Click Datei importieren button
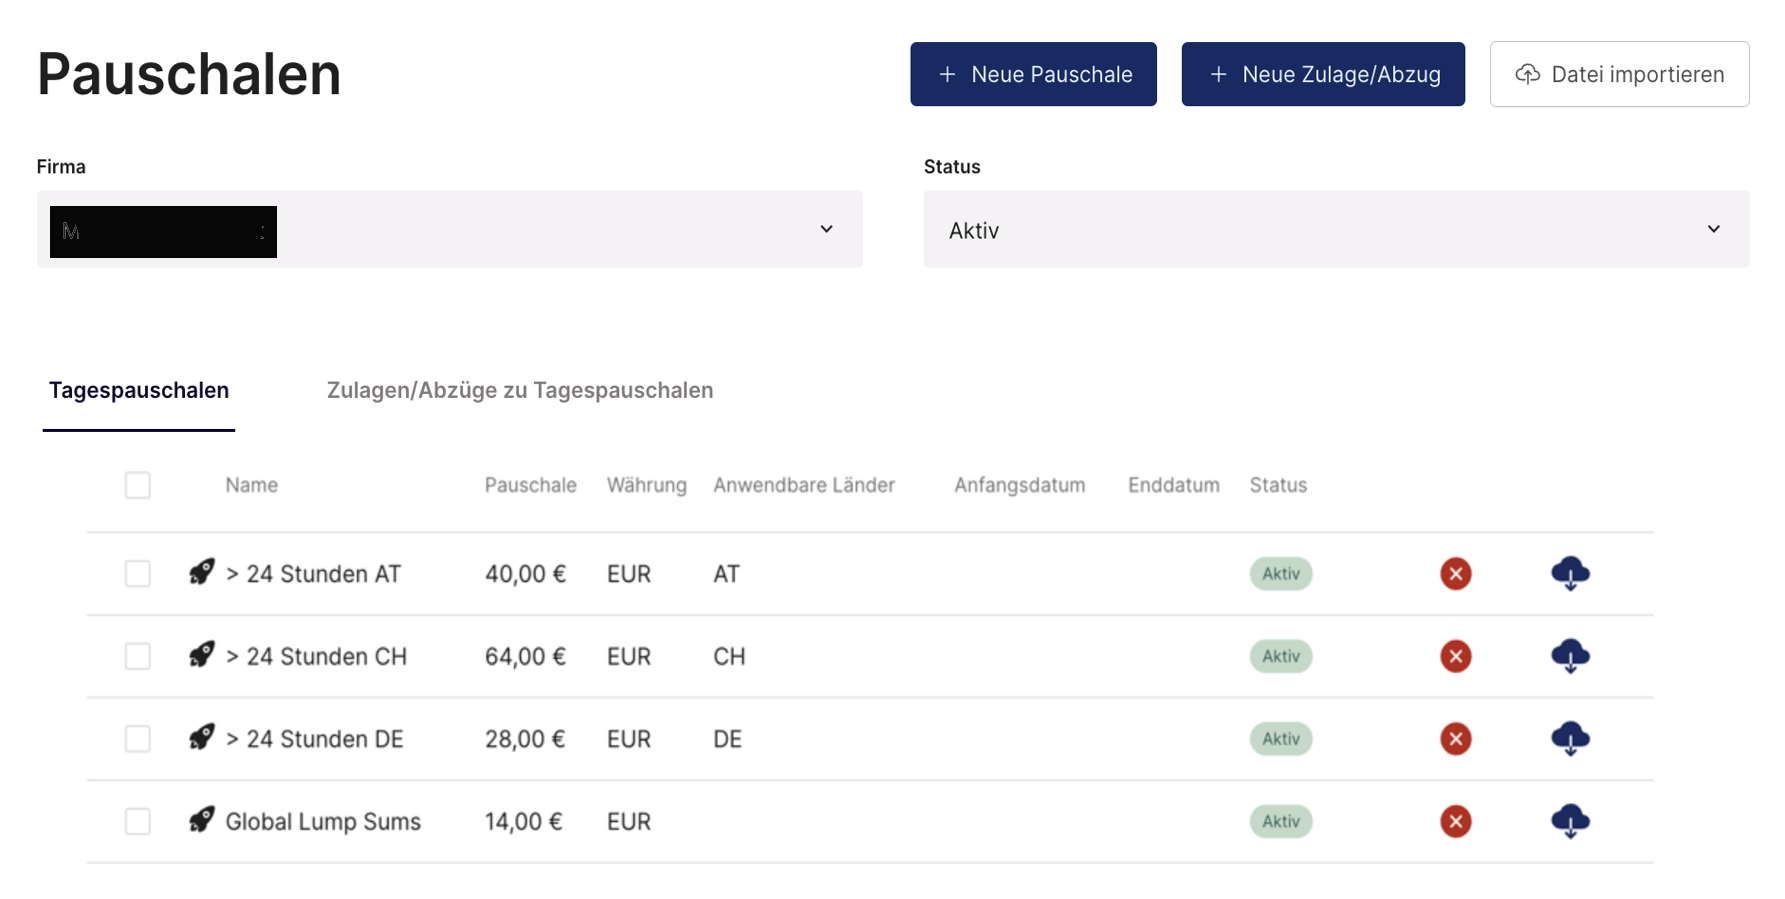 pyautogui.click(x=1618, y=74)
